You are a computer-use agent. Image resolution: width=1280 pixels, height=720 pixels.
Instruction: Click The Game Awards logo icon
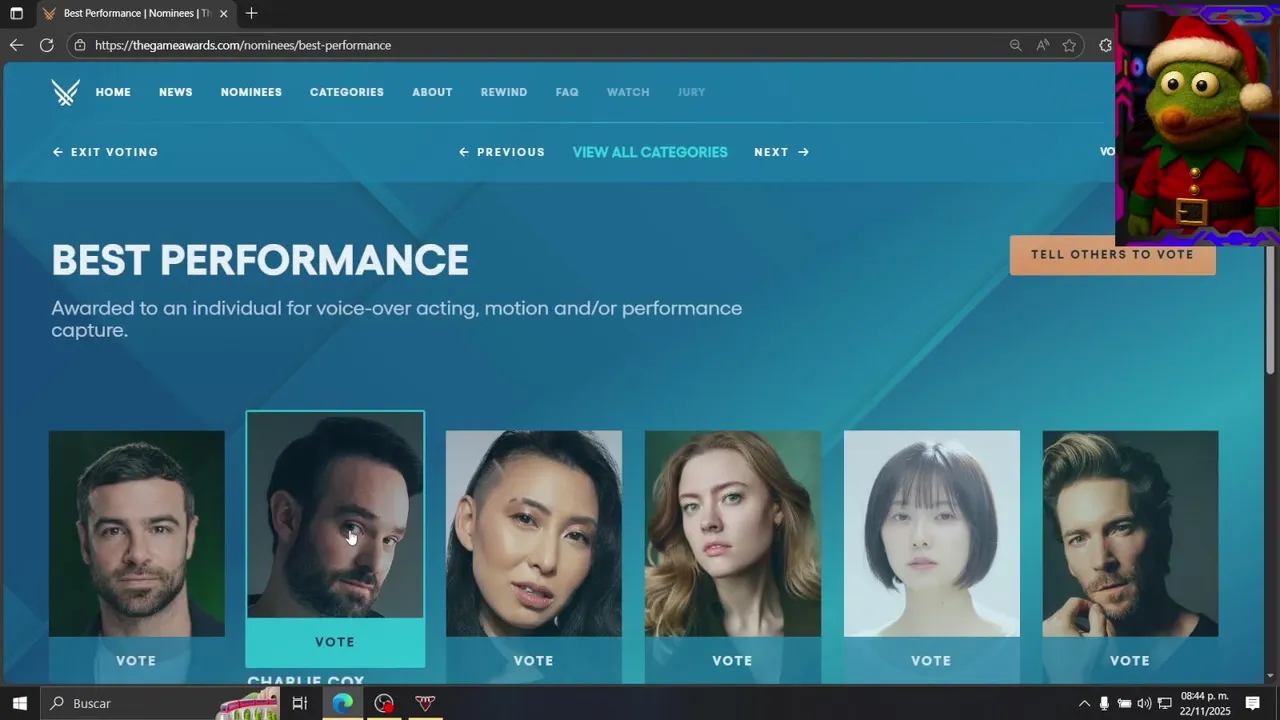66,92
